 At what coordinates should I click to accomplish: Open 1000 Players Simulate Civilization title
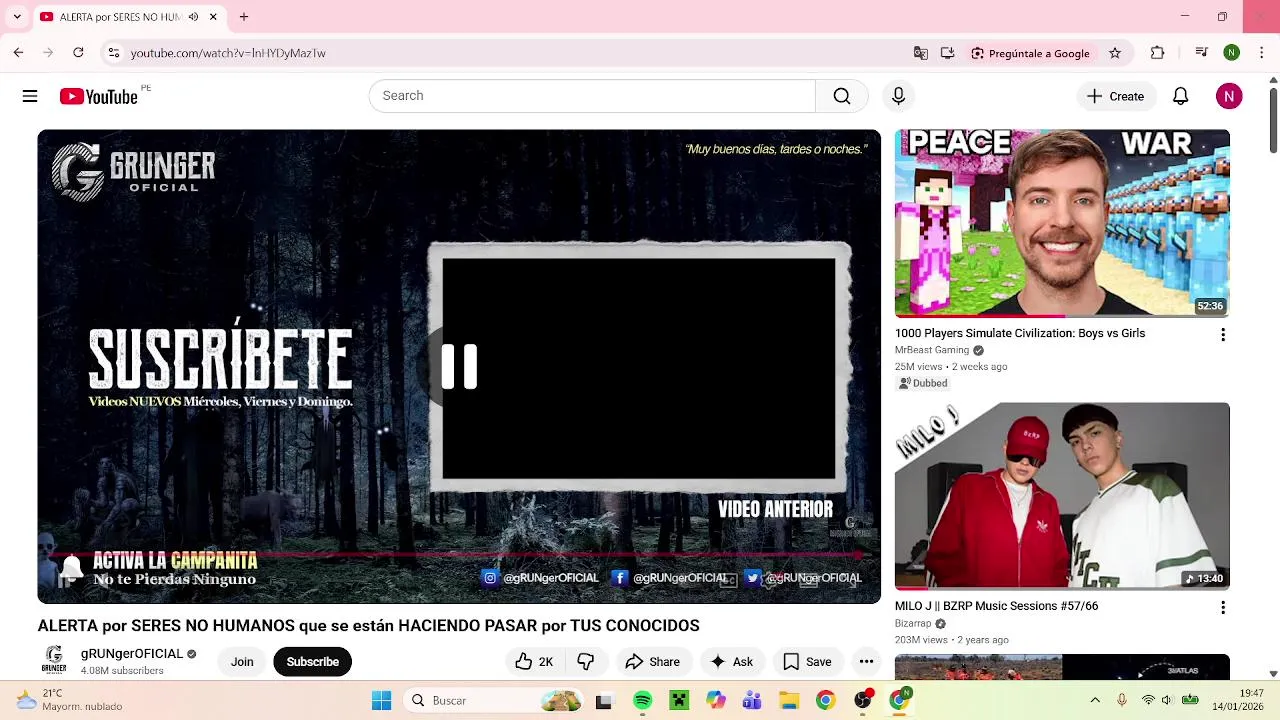coord(1020,333)
